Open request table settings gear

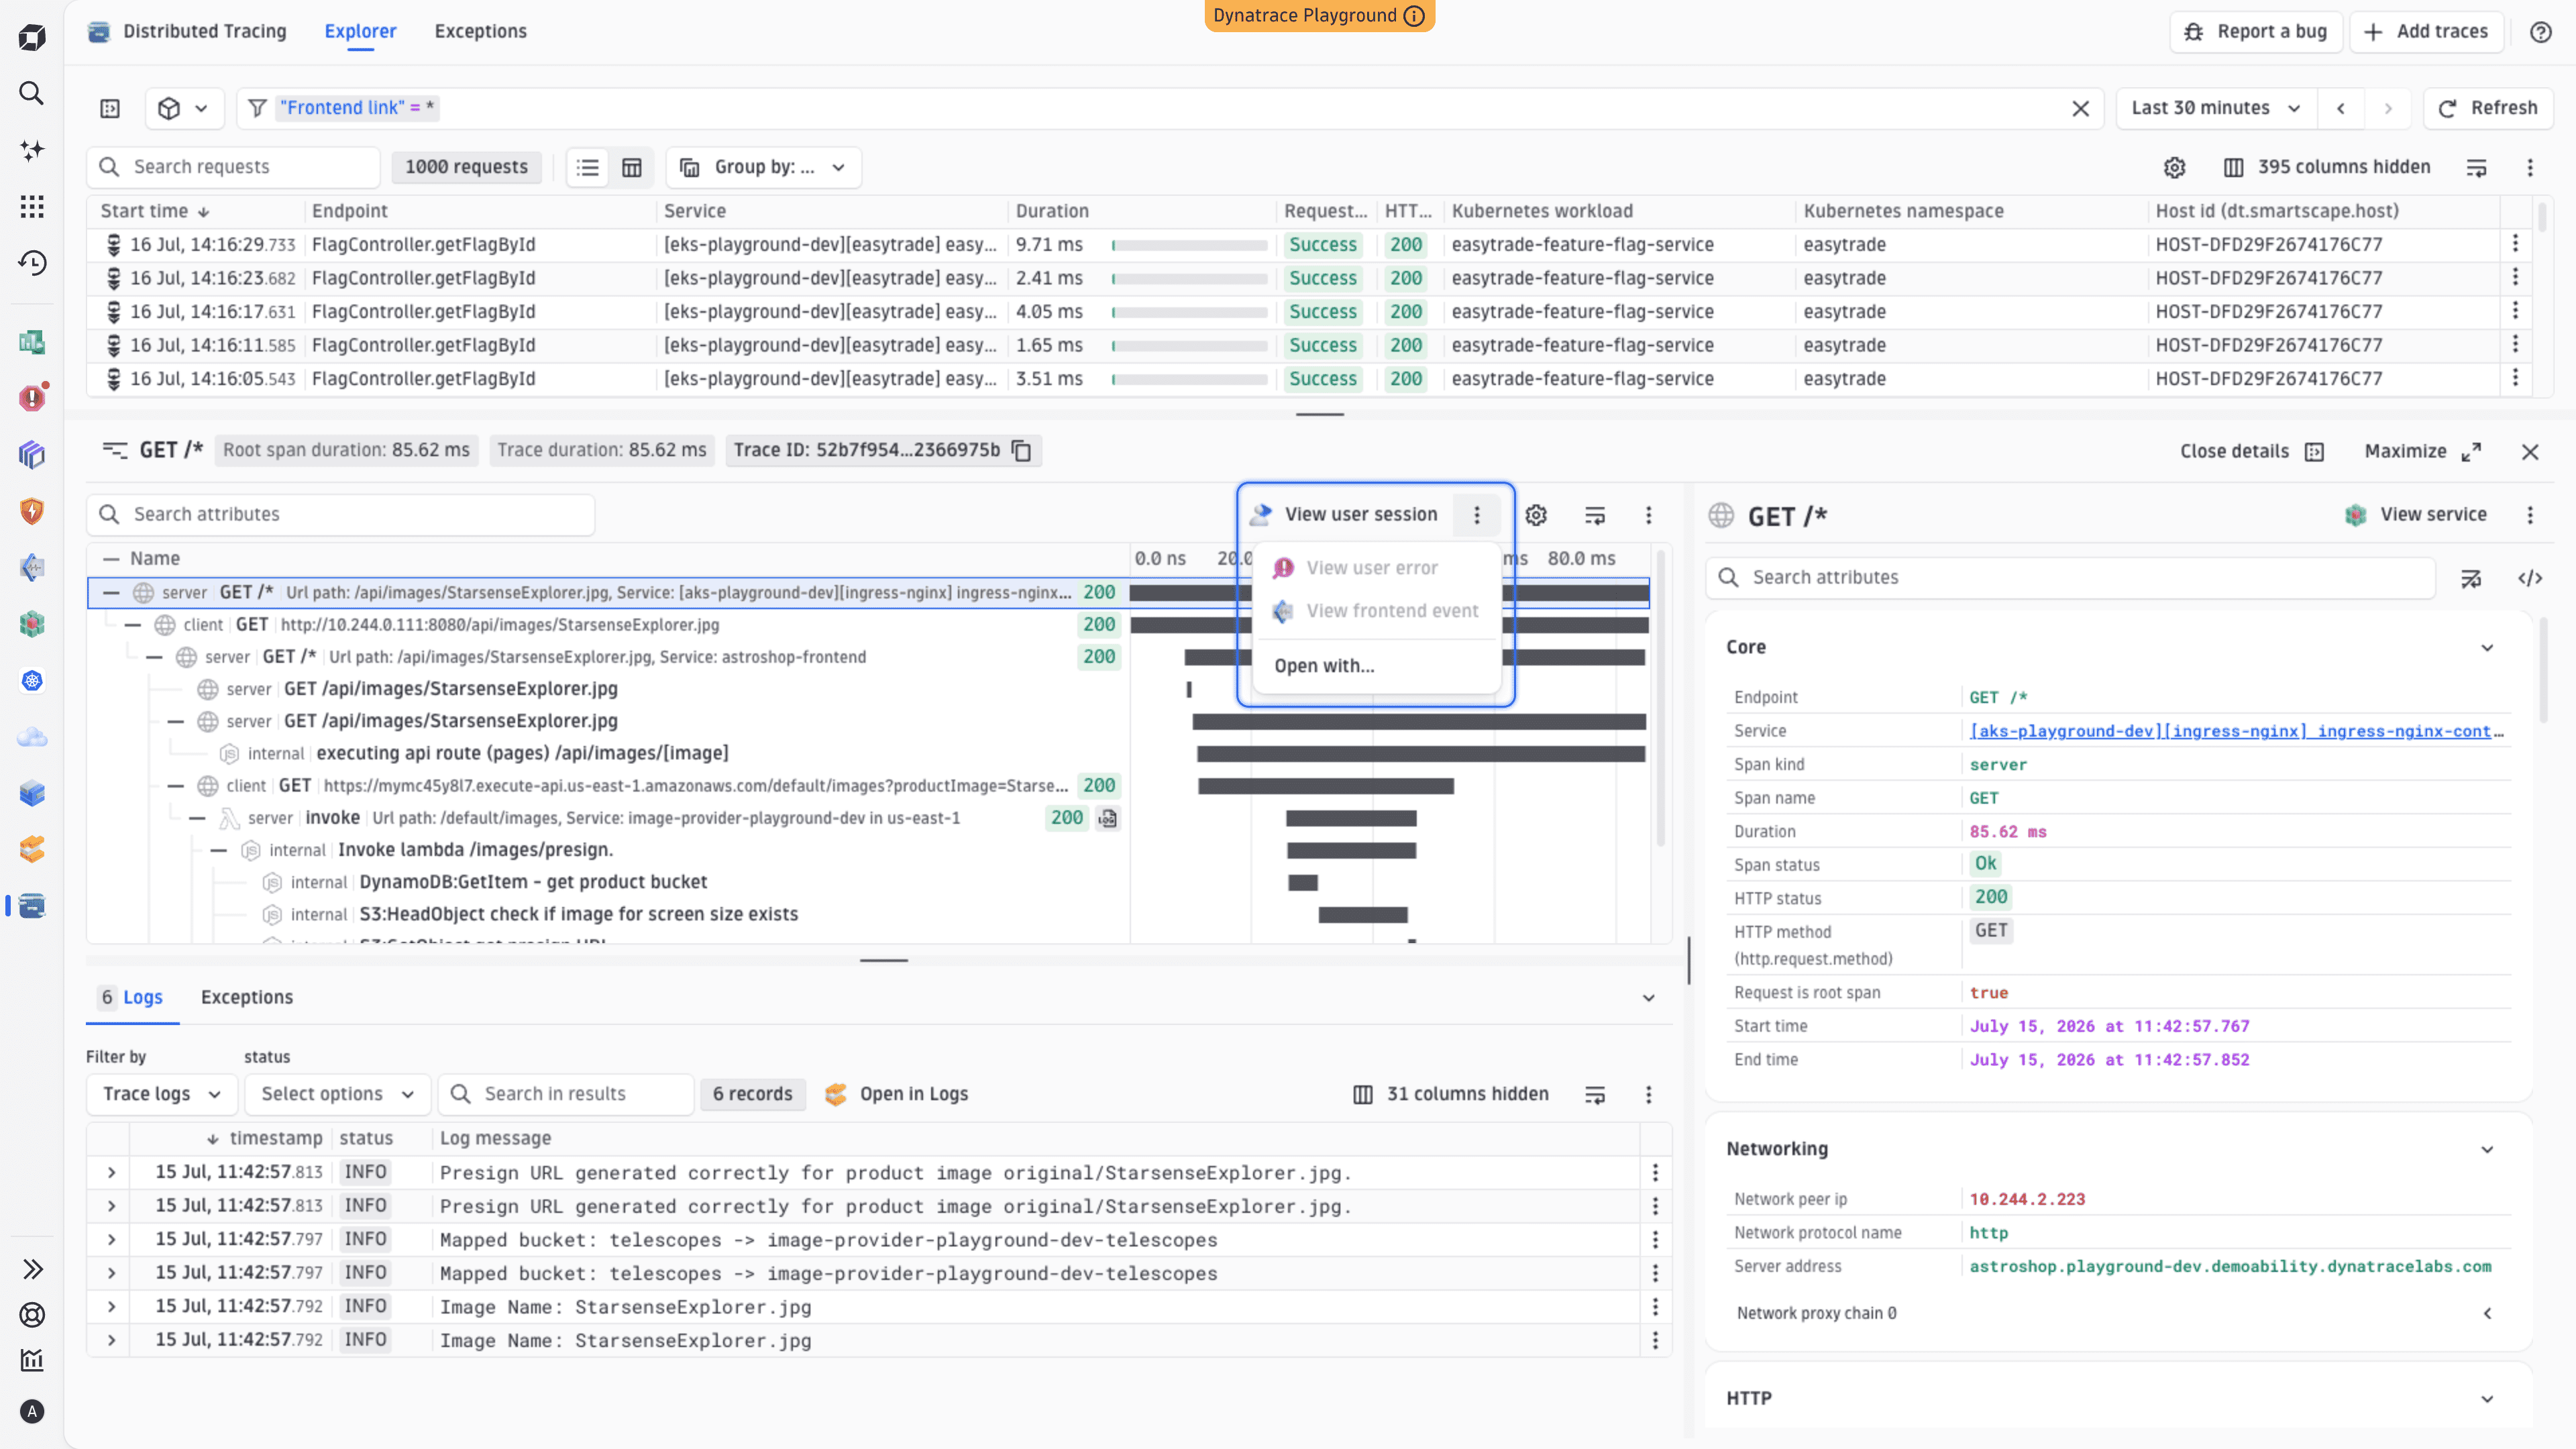coord(2175,167)
